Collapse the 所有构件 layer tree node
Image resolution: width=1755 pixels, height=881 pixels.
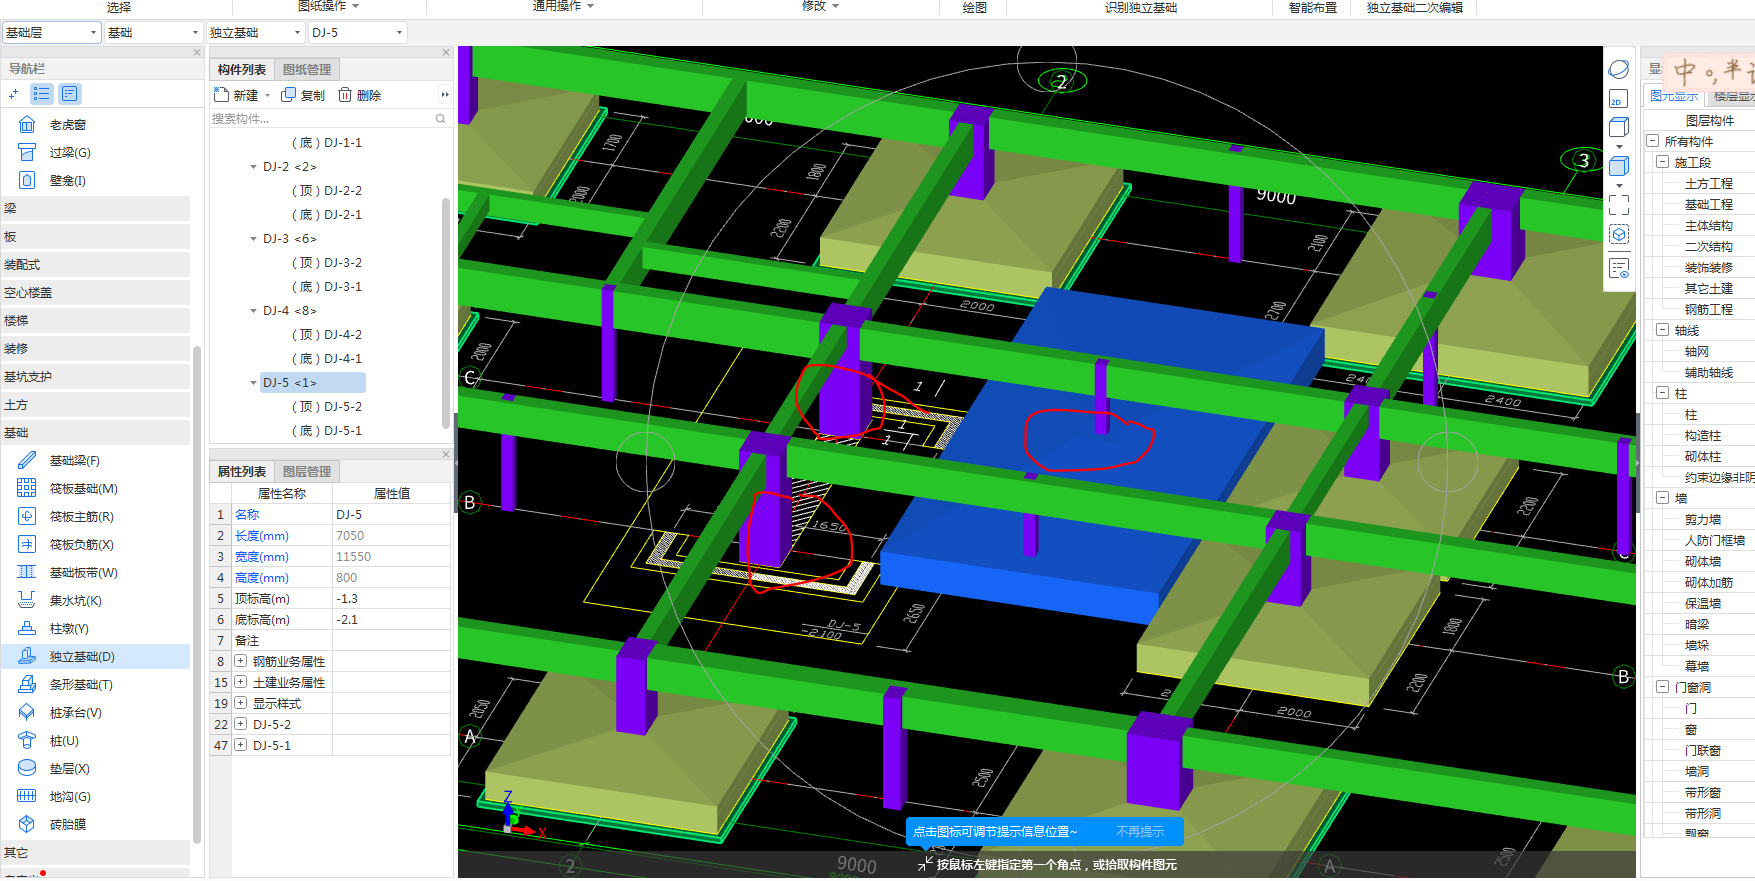point(1653,141)
